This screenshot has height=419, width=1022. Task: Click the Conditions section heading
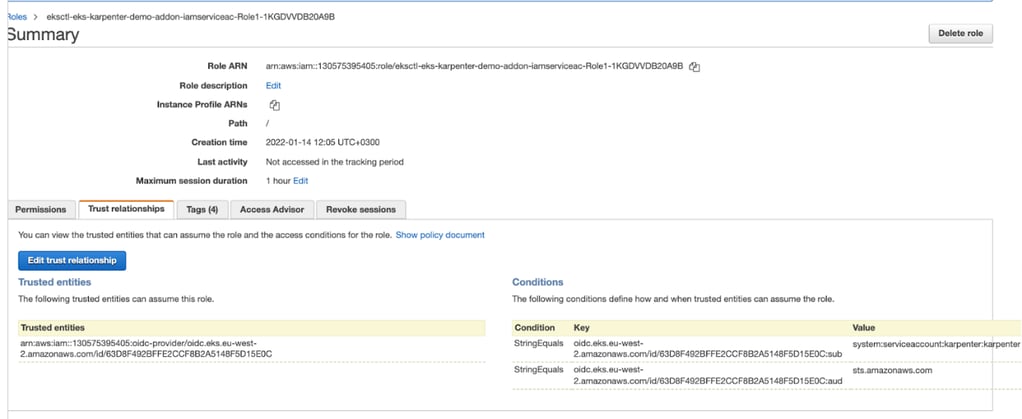[x=538, y=282]
